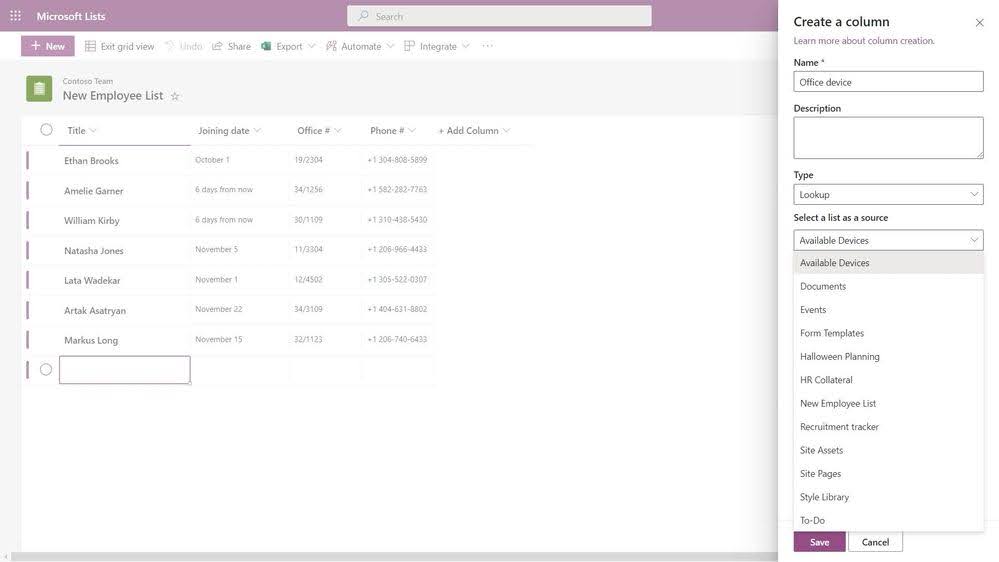Click the New item button
This screenshot has height=562, width=999.
click(x=48, y=46)
